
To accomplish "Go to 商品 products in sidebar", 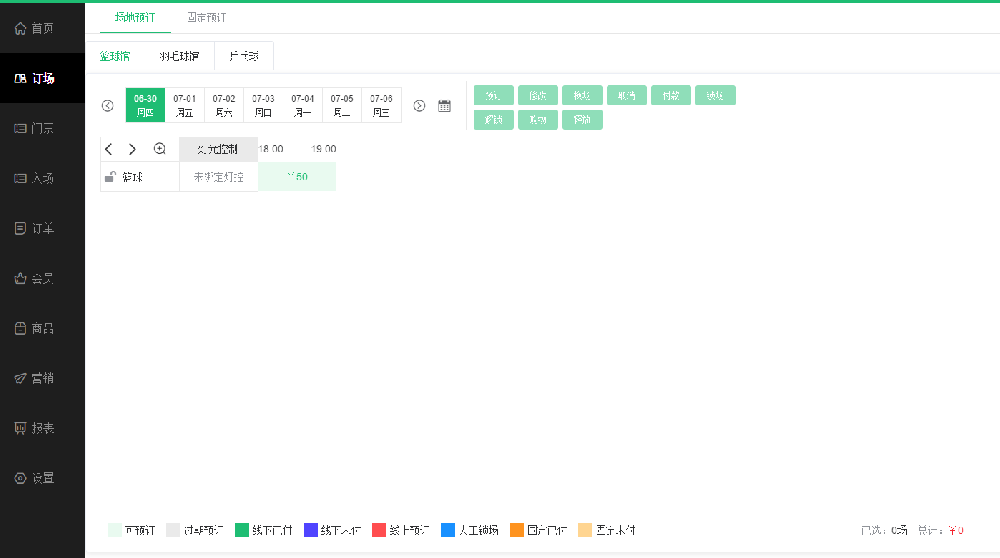I will [20, 328].
